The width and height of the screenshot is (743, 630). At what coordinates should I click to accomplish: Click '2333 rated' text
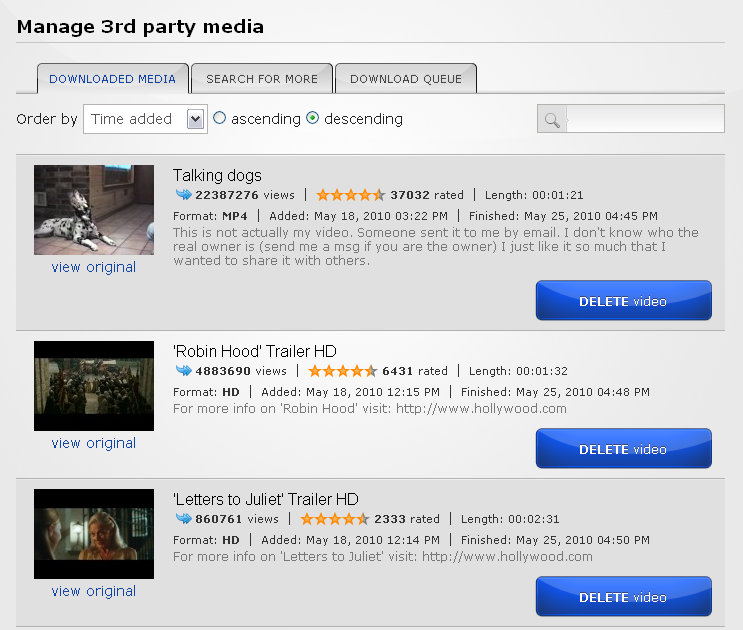[x=407, y=519]
